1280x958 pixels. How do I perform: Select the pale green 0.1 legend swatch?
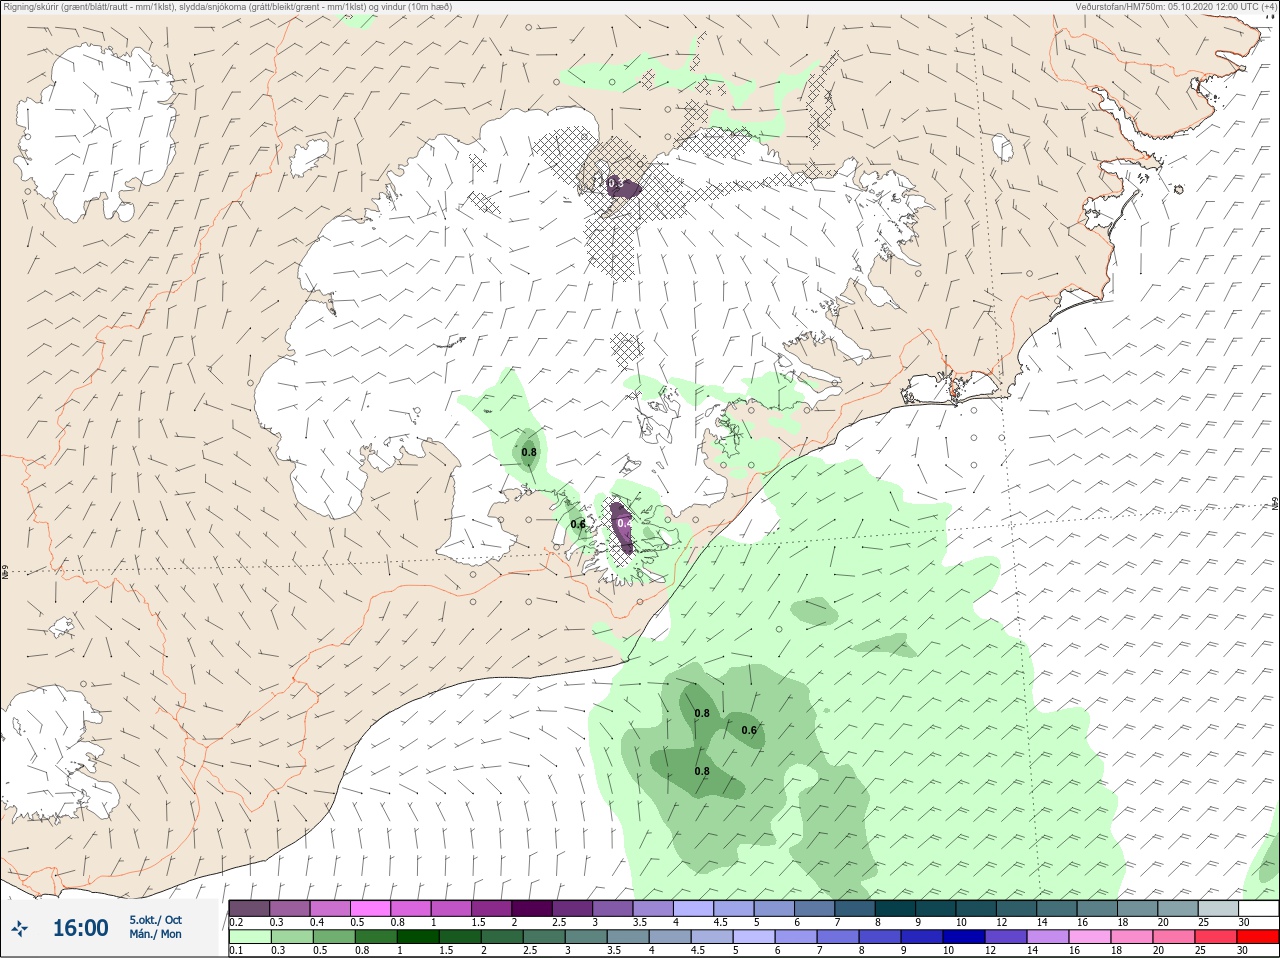250,937
